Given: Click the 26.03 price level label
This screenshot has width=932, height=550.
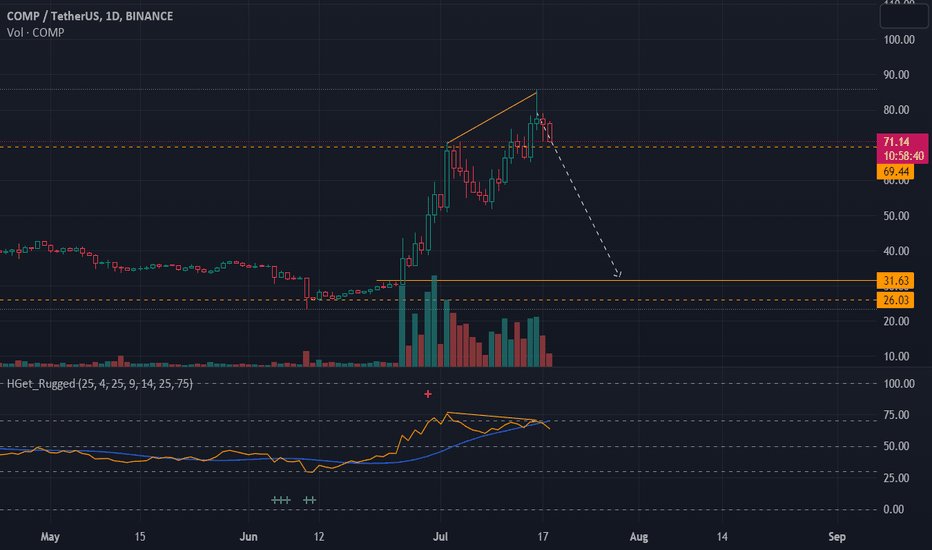Looking at the screenshot, I should coord(895,300).
